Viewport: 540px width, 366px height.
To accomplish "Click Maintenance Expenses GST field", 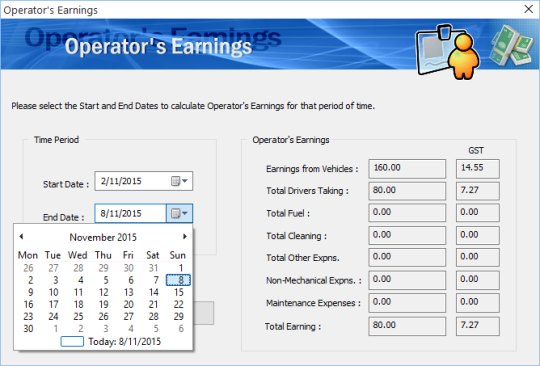I will (x=478, y=303).
